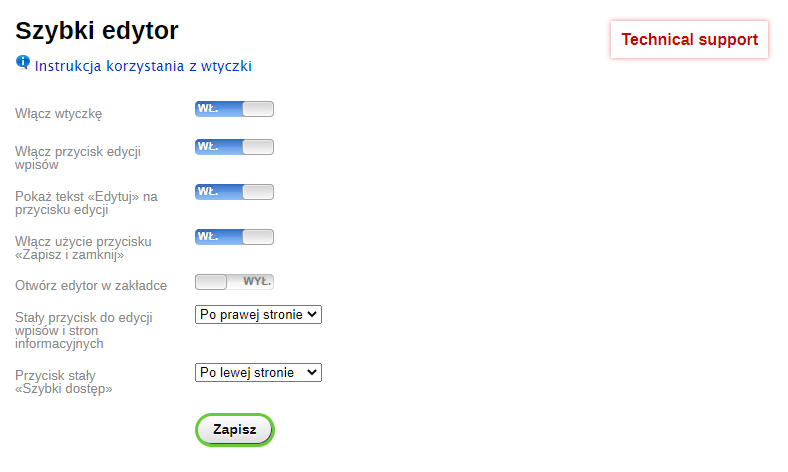Click the "Włącz przycisk edycji wpisów" label text
The height and width of the screenshot is (472, 788).
[x=78, y=158]
